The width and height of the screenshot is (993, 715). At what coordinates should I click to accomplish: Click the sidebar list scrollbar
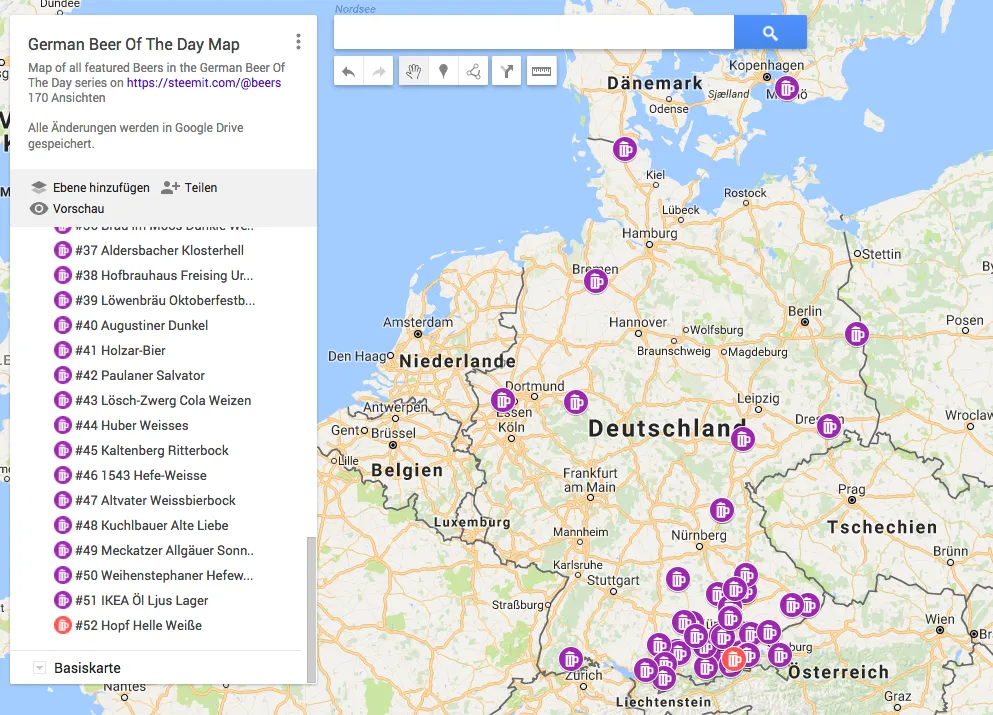point(311,609)
